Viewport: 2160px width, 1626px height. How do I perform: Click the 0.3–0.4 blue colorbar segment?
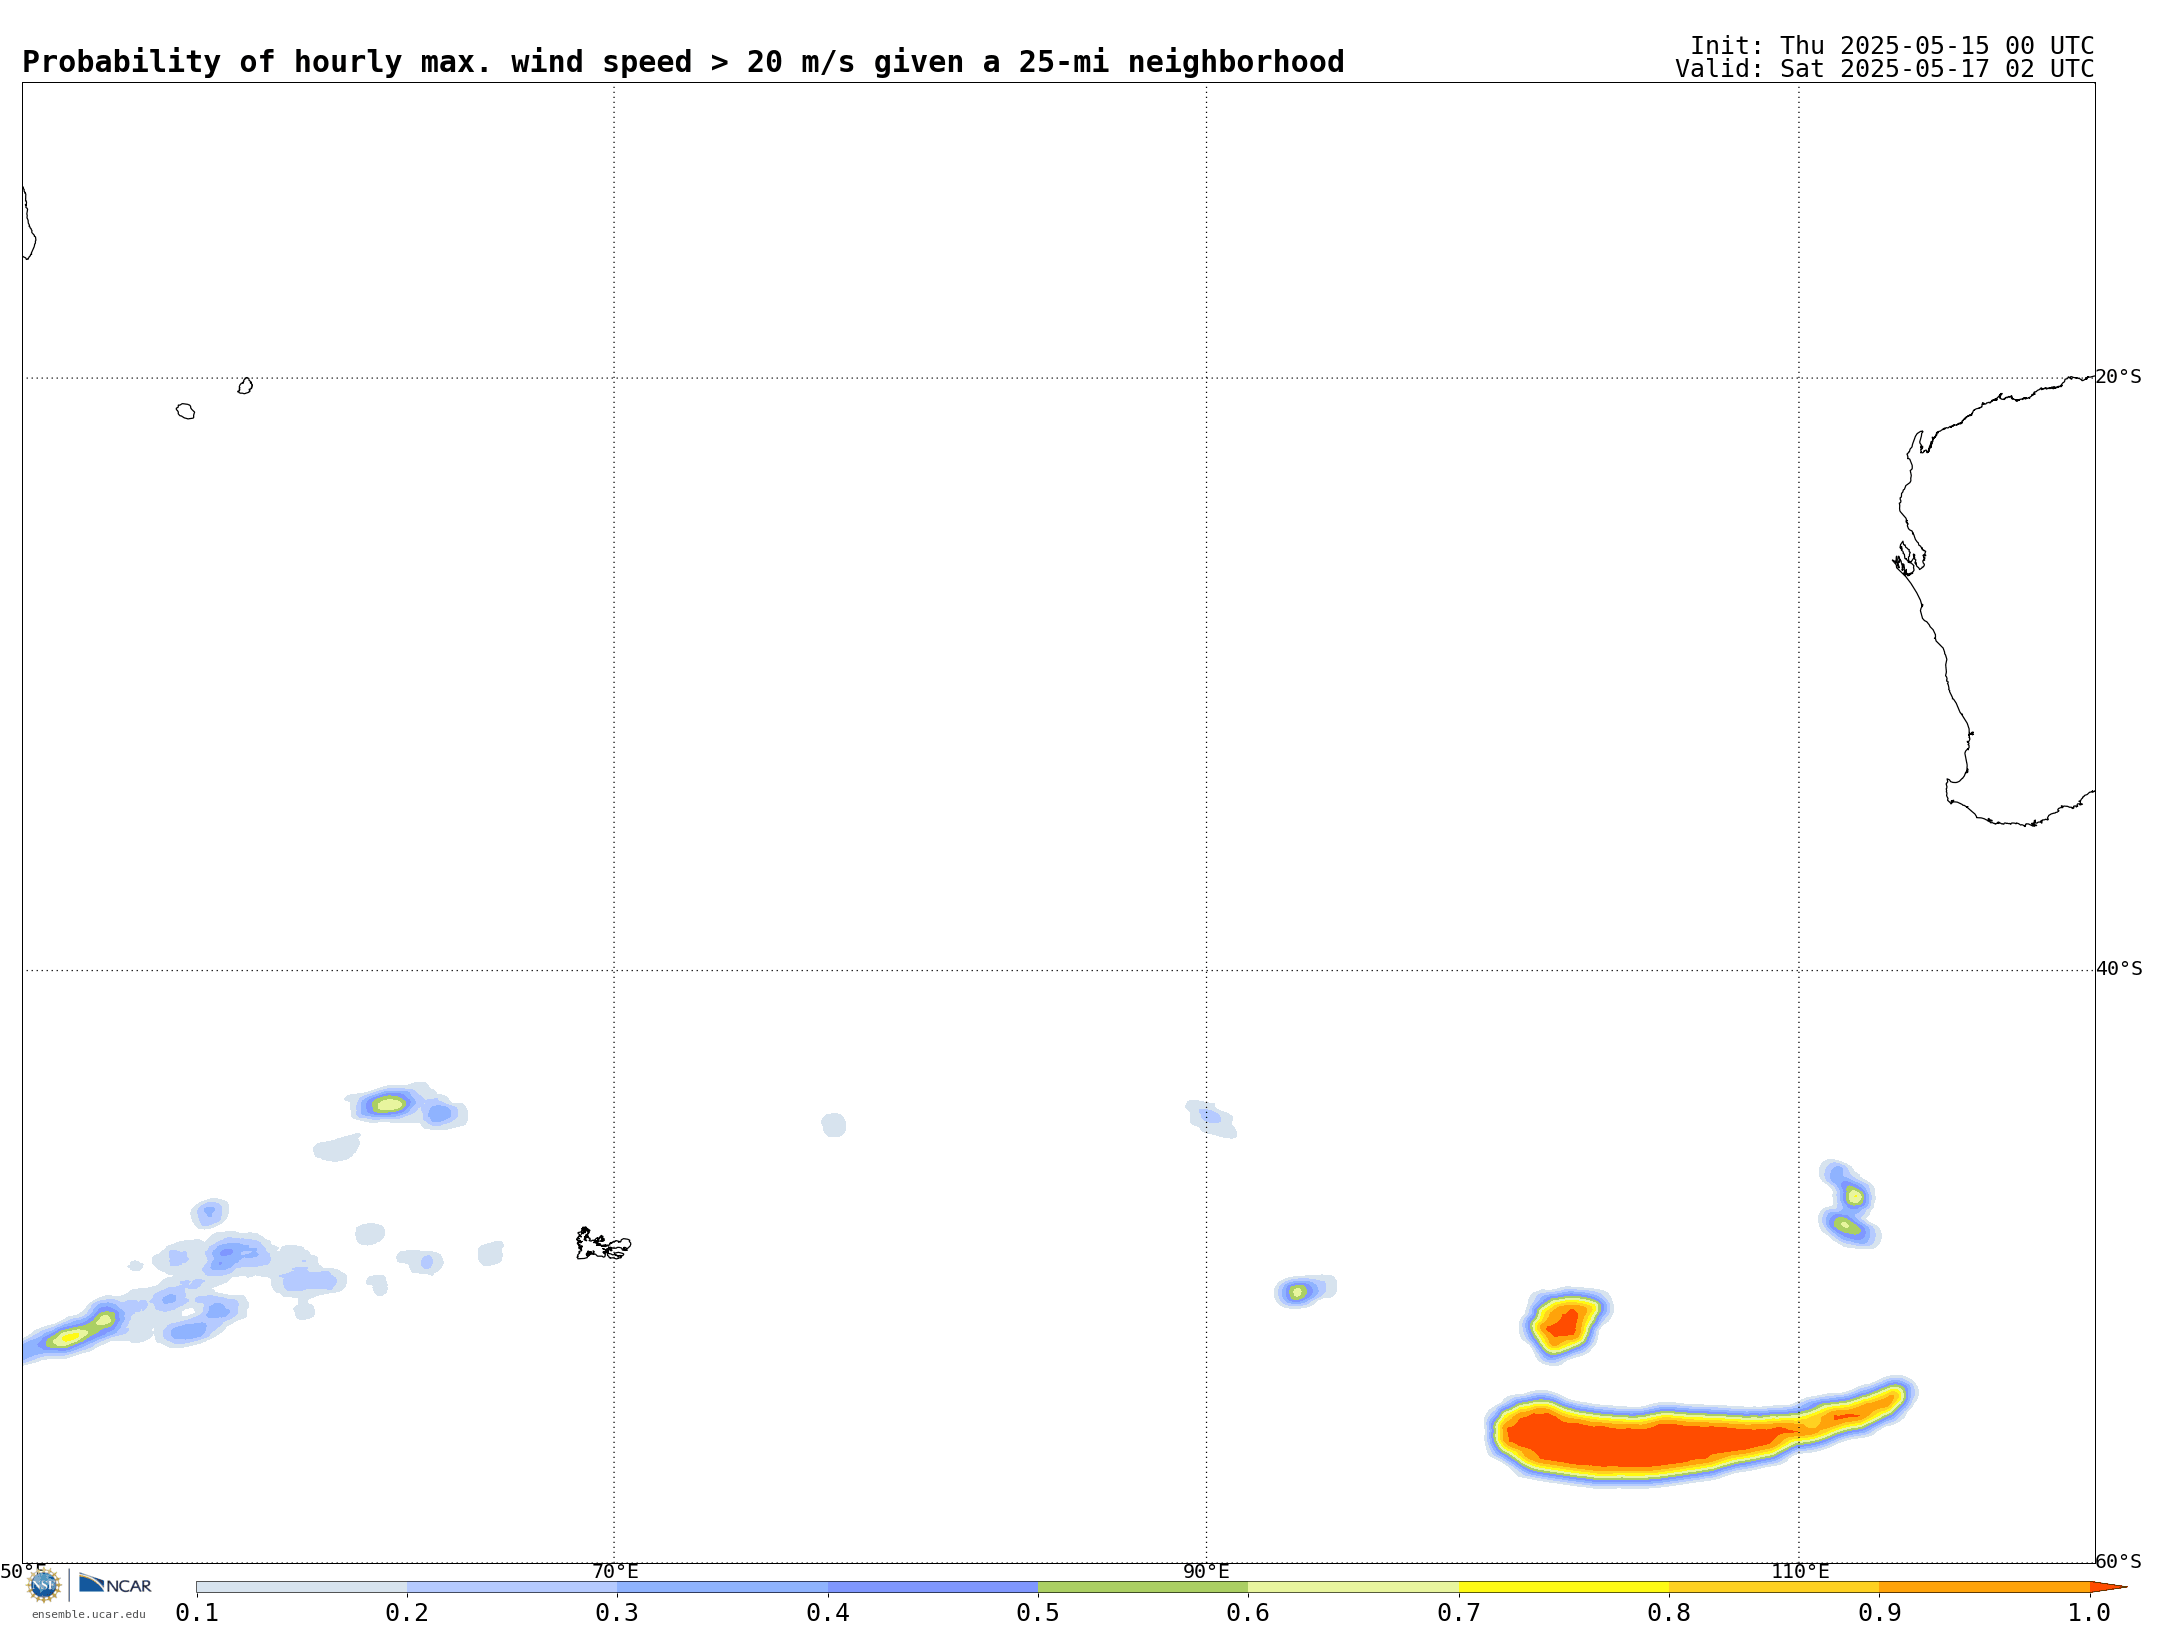pyautogui.click(x=722, y=1587)
